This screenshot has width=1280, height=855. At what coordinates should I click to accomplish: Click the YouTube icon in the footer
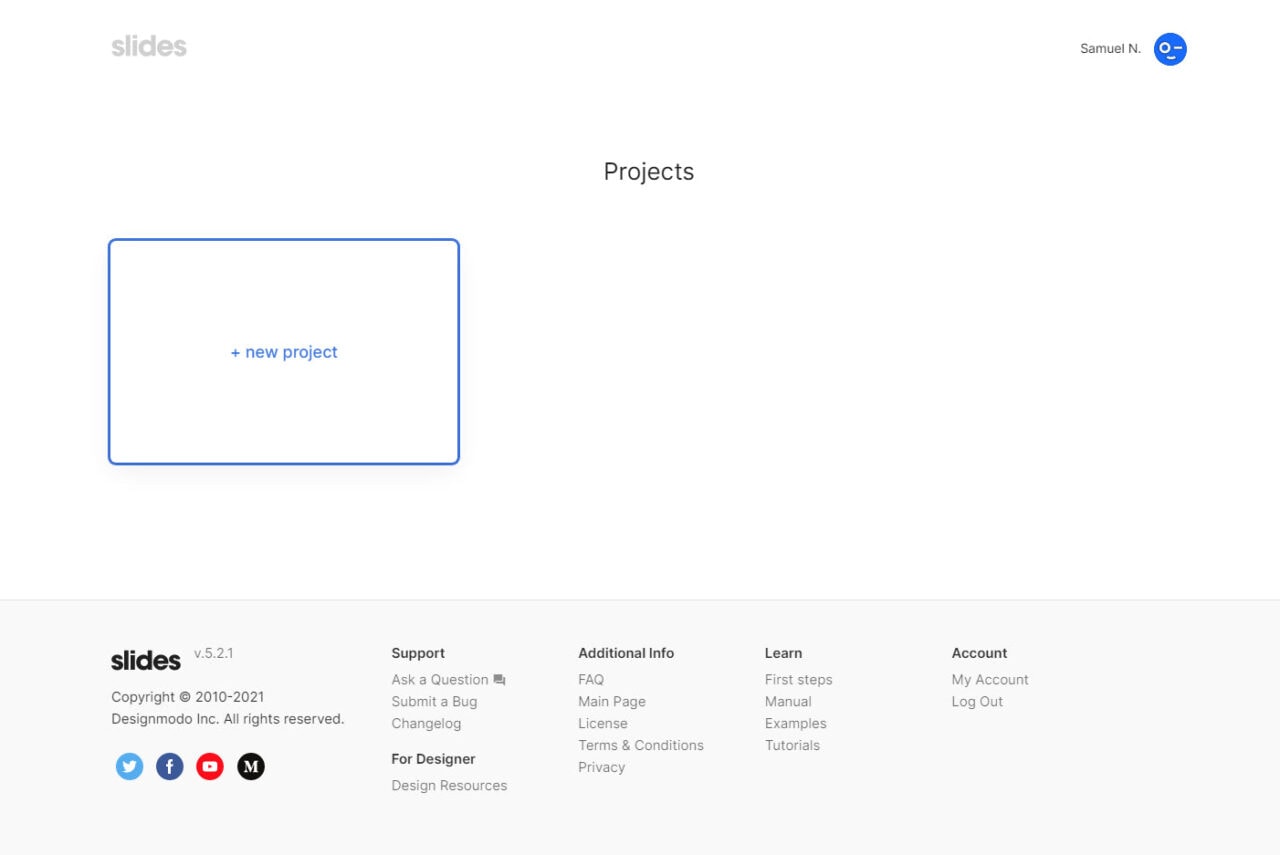pos(209,766)
